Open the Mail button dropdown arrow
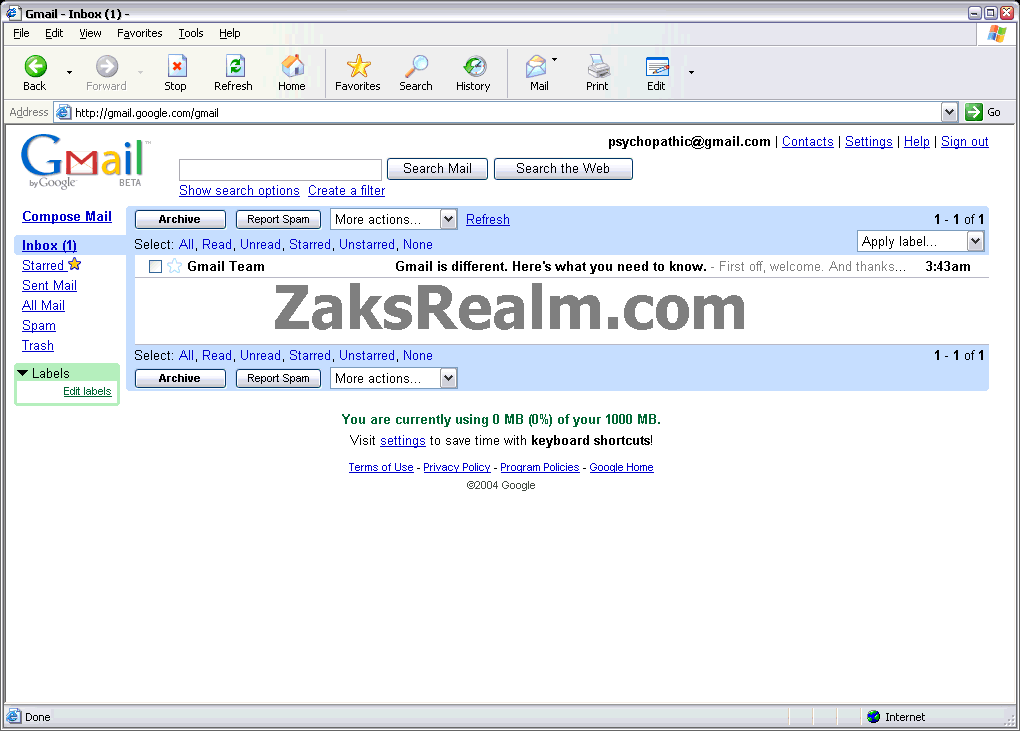 pos(555,60)
